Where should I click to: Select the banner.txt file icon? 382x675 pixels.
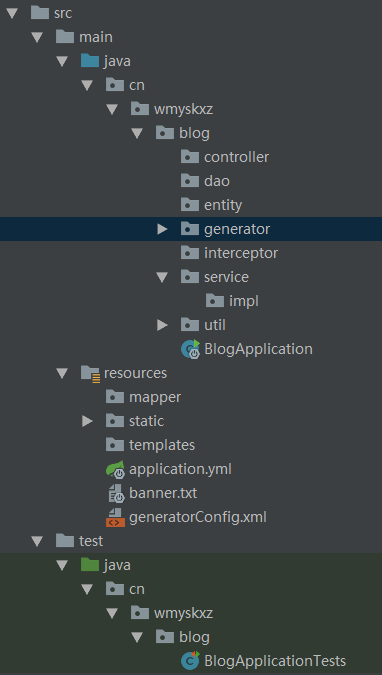[116, 493]
